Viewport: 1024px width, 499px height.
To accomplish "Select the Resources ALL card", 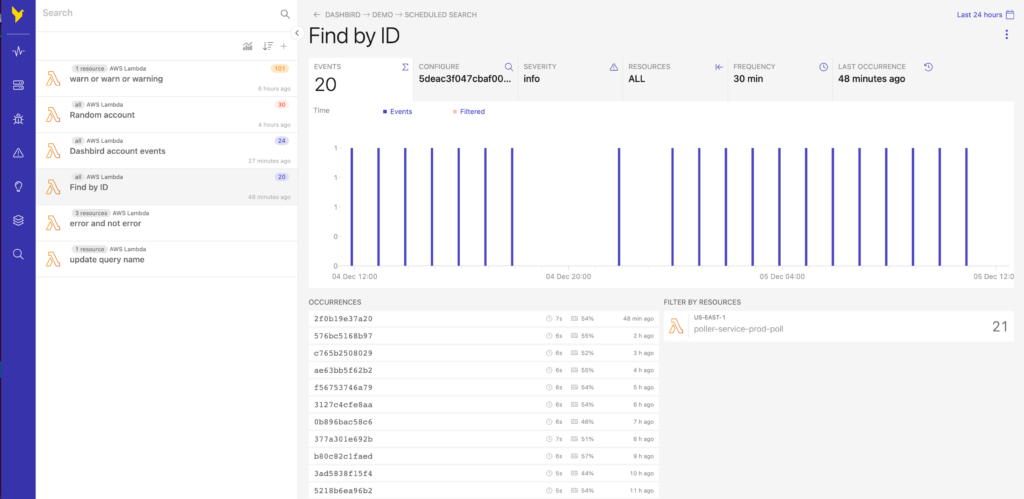I will [675, 79].
